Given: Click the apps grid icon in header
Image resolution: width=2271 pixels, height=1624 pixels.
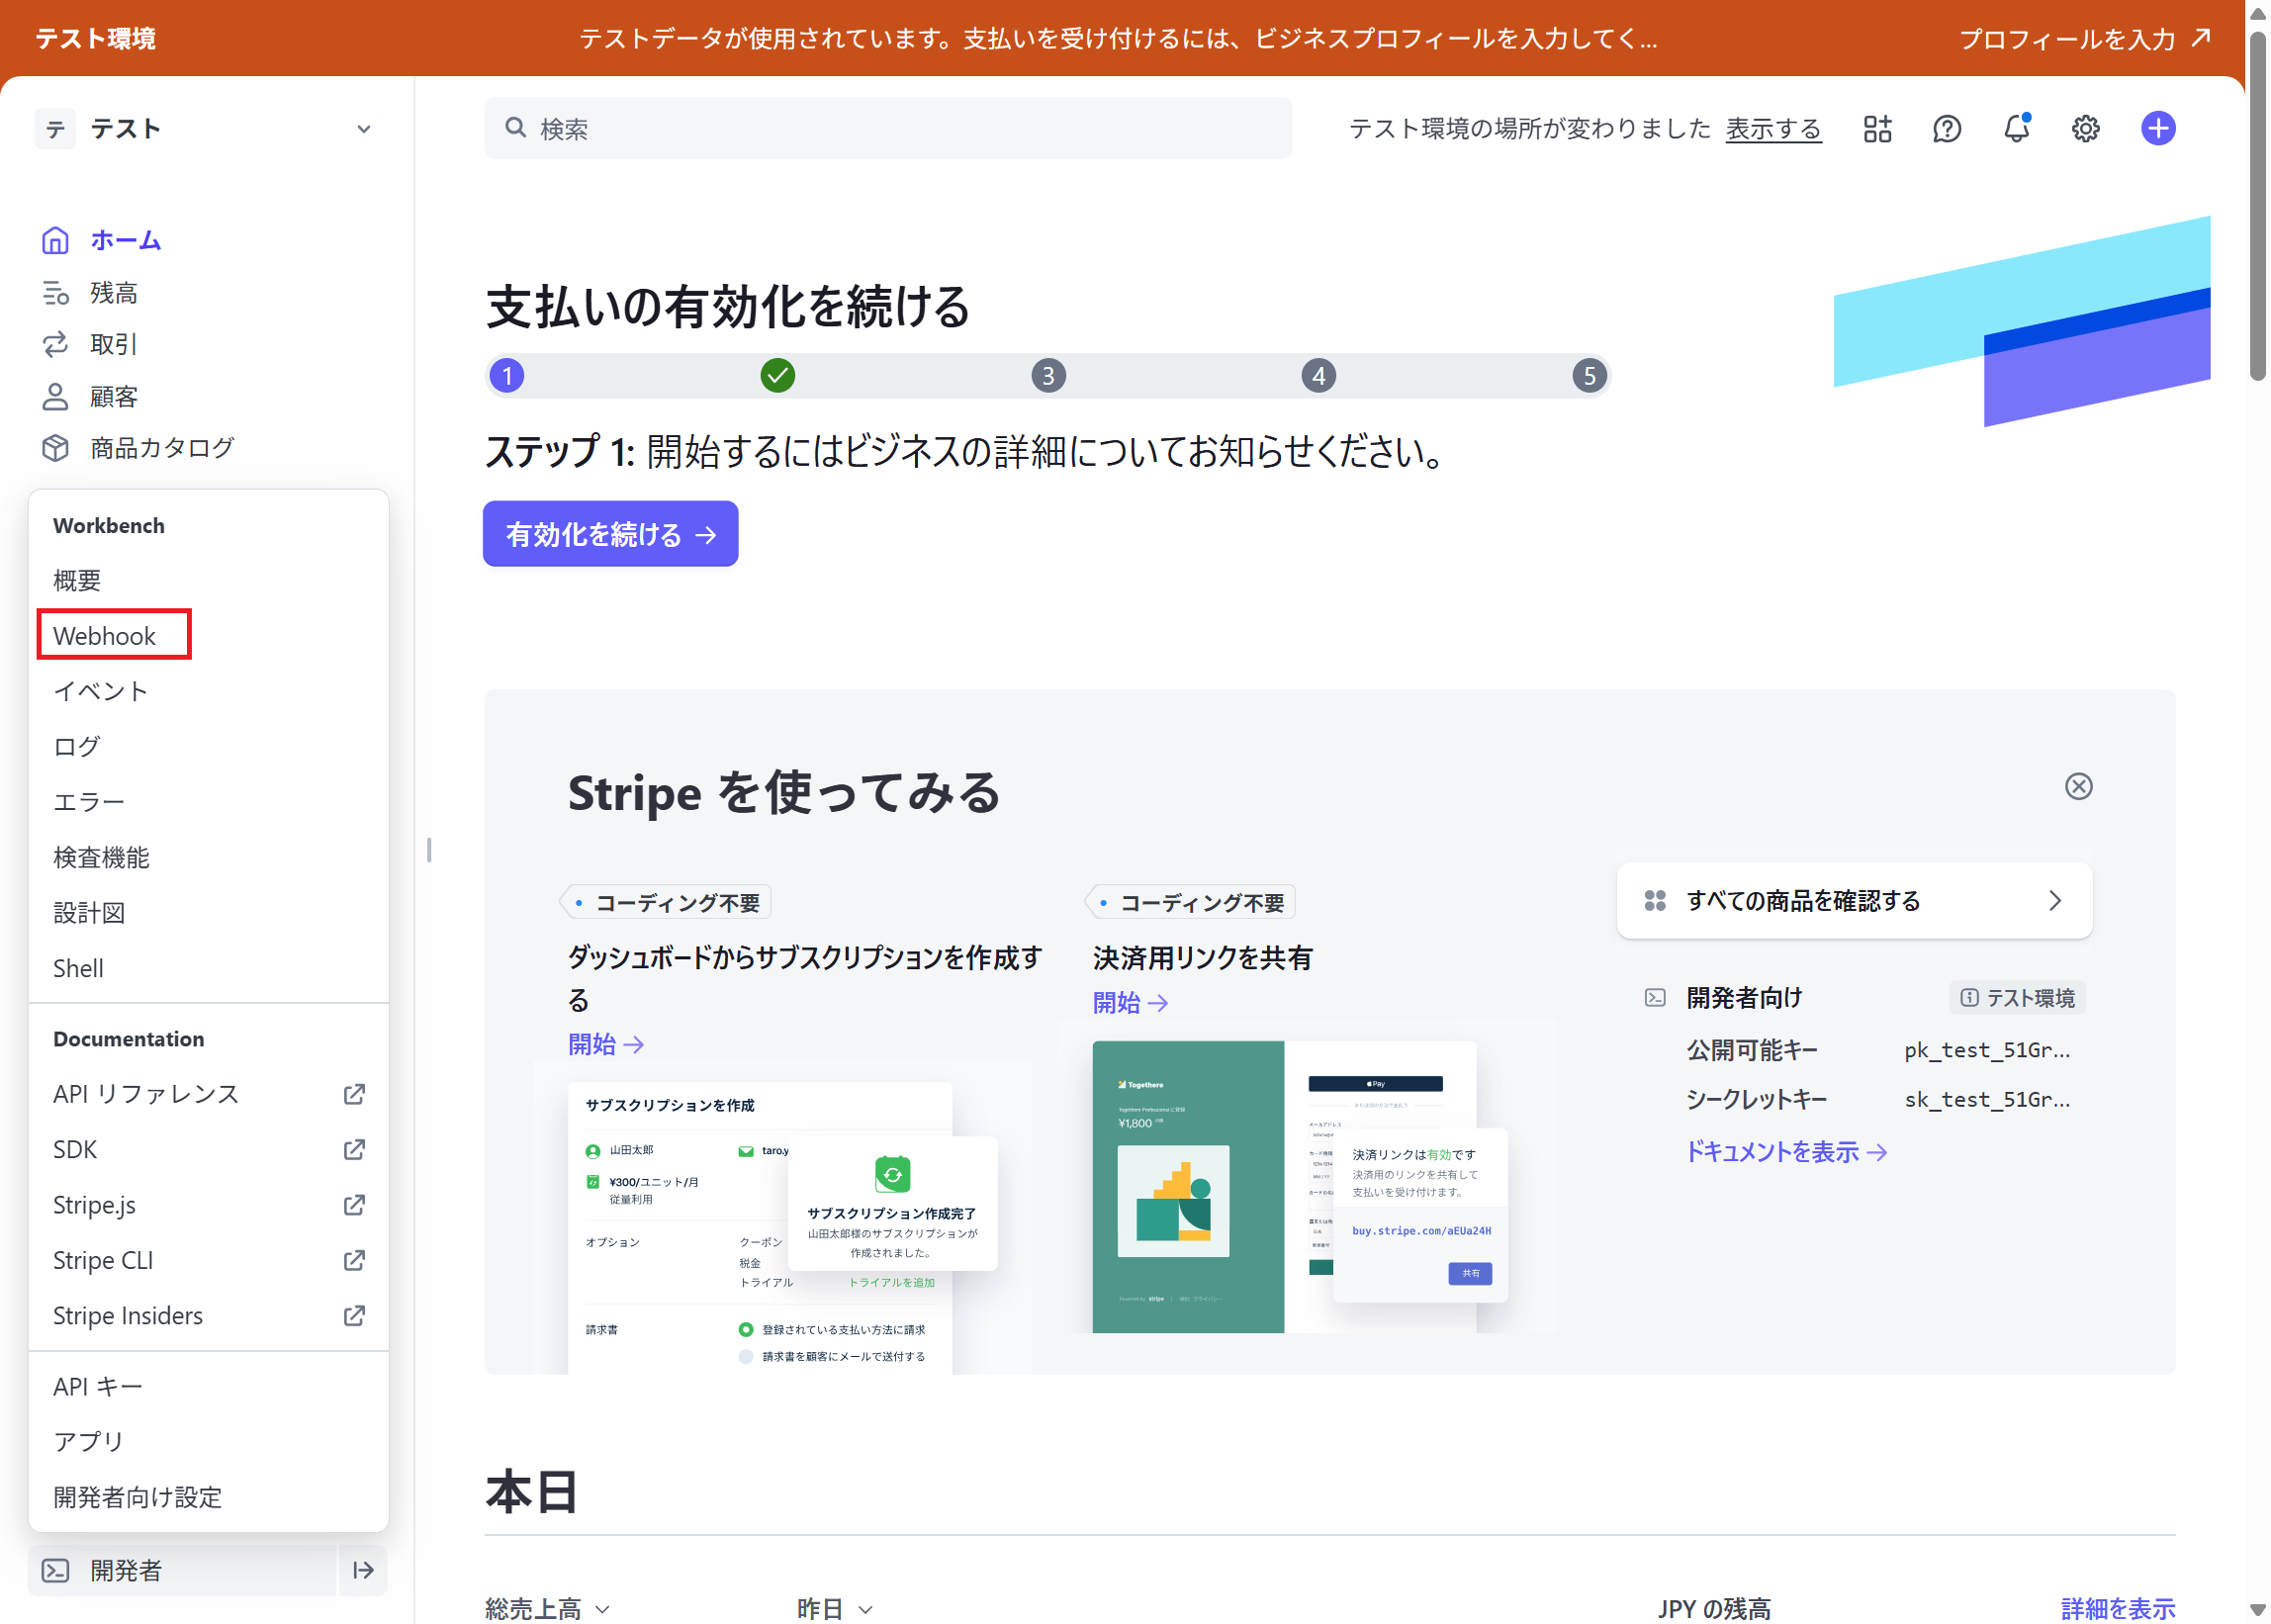Looking at the screenshot, I should coord(1877,128).
